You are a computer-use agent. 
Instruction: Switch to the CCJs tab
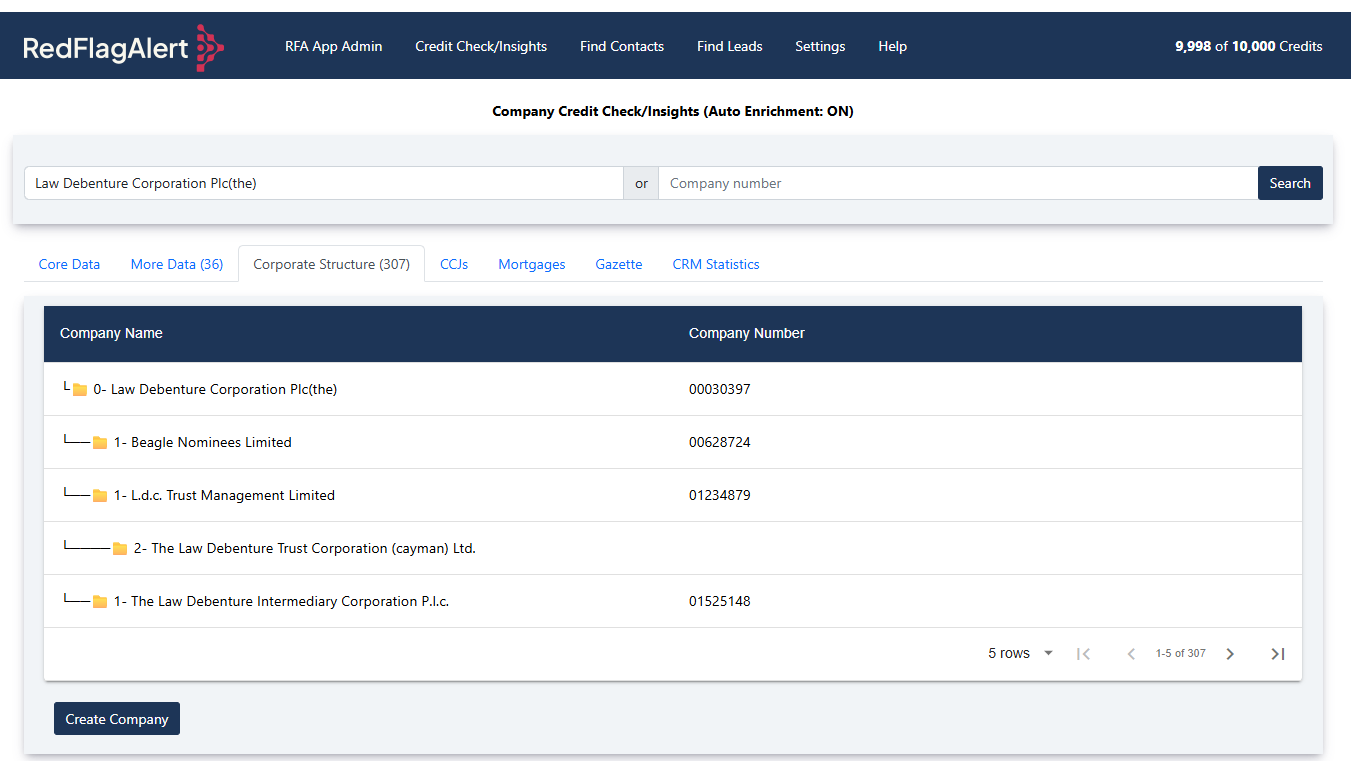coord(454,264)
